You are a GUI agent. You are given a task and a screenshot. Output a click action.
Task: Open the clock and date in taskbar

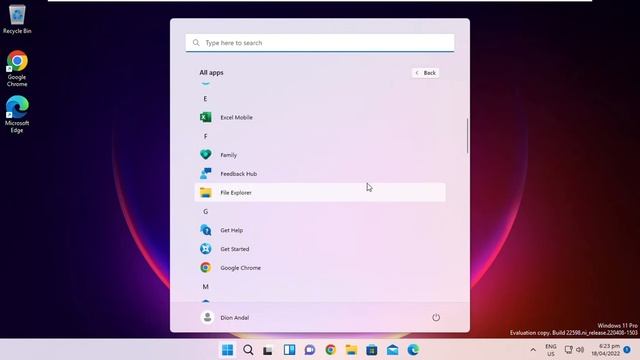606,350
